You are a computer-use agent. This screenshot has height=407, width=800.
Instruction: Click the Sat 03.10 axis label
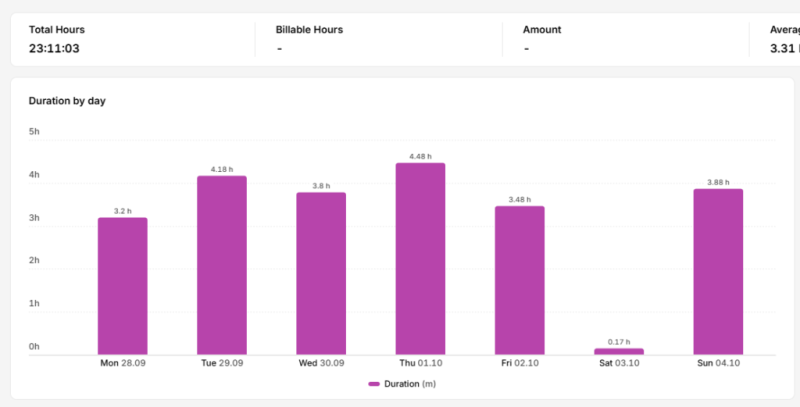pyautogui.click(x=619, y=363)
